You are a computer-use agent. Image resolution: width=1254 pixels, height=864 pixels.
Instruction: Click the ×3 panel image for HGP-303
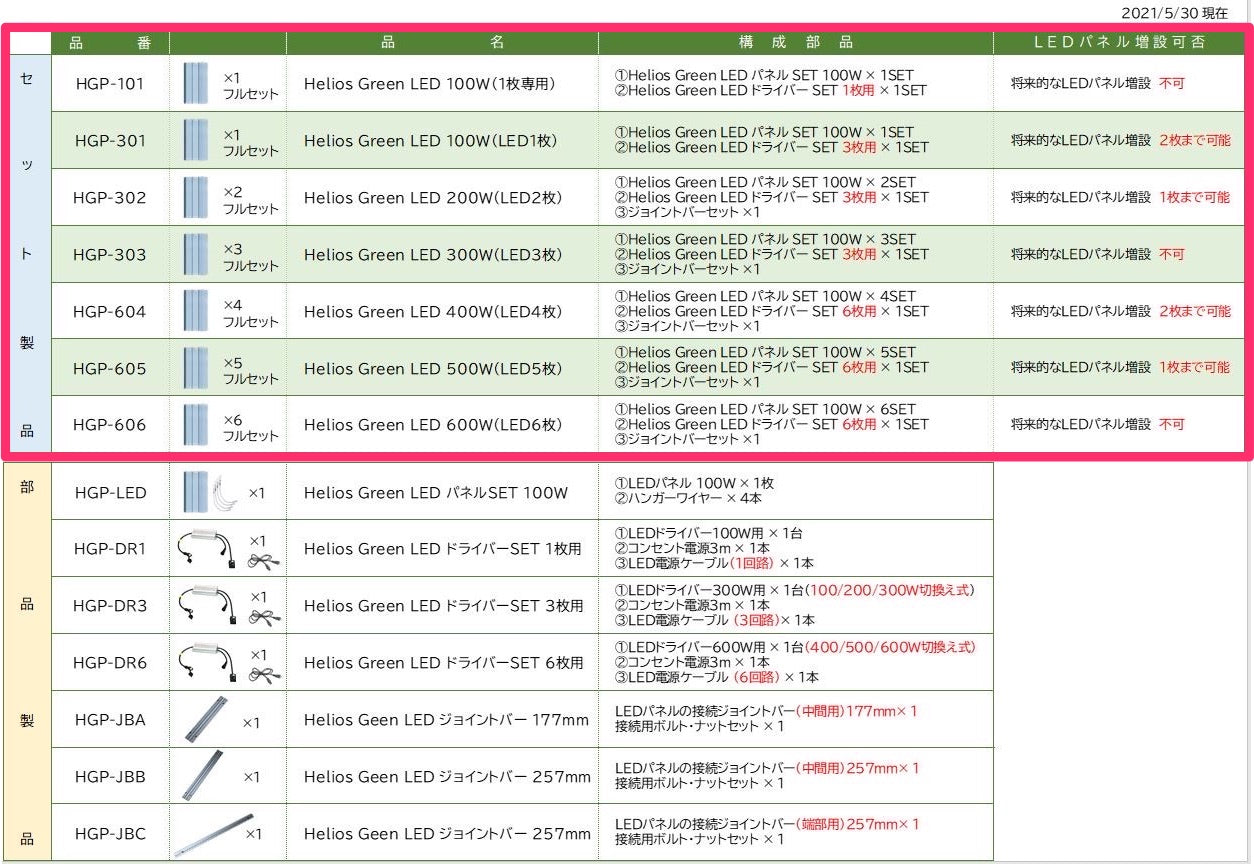point(196,254)
